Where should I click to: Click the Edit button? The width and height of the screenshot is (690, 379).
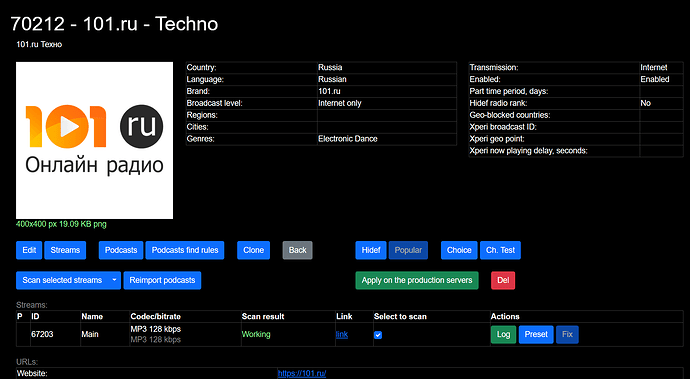click(29, 250)
